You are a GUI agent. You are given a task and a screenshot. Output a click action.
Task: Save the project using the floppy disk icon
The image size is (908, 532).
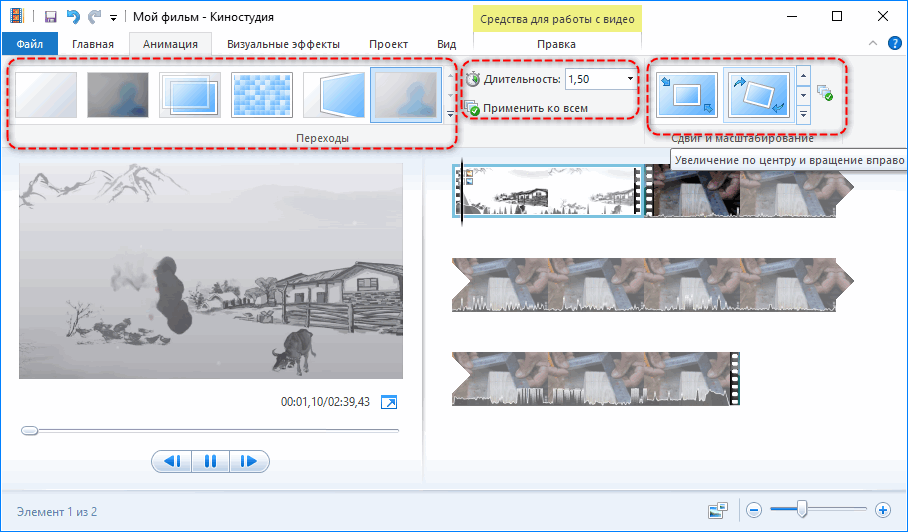50,17
